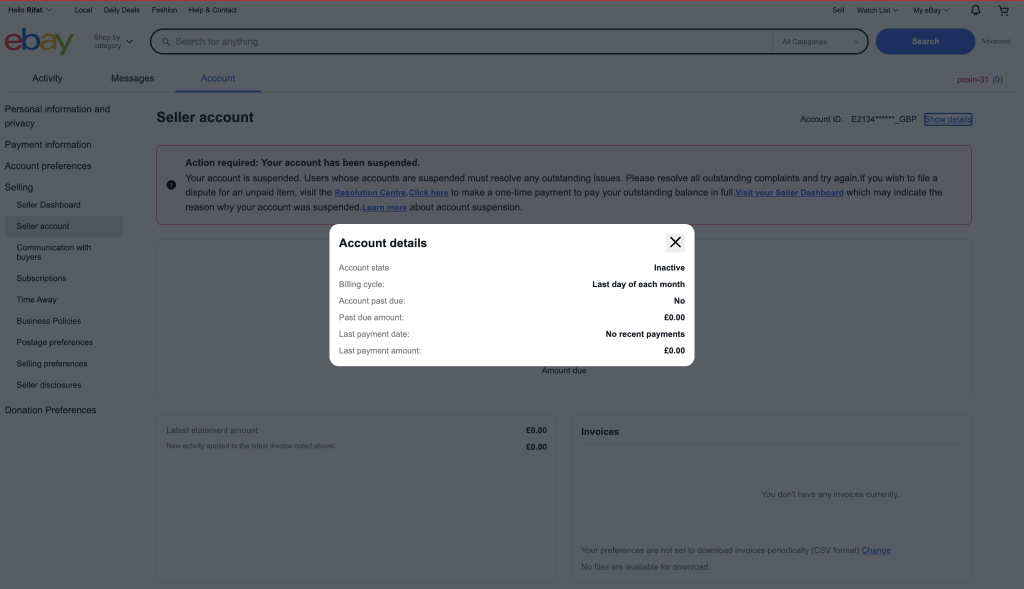Image resolution: width=1024 pixels, height=589 pixels.
Task: Go to Seller Dashboard in the sidebar
Action: [x=48, y=205]
